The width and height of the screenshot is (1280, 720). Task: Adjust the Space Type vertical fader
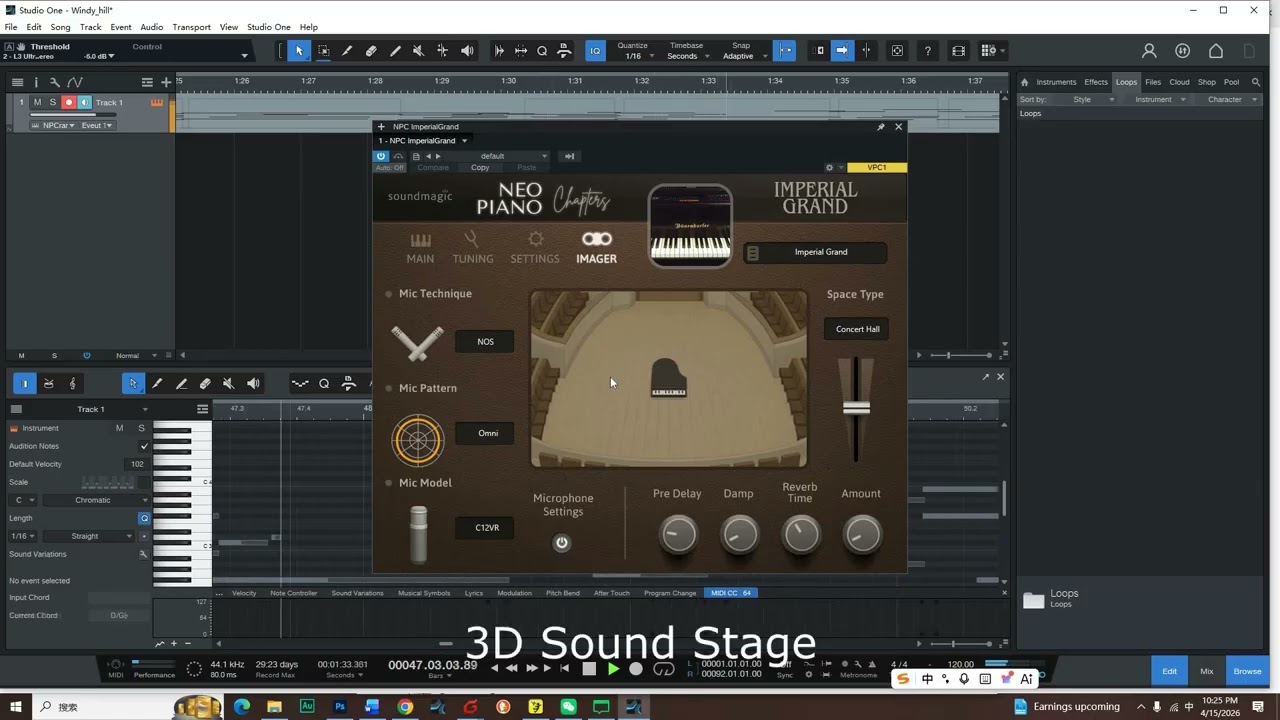[x=856, y=408]
